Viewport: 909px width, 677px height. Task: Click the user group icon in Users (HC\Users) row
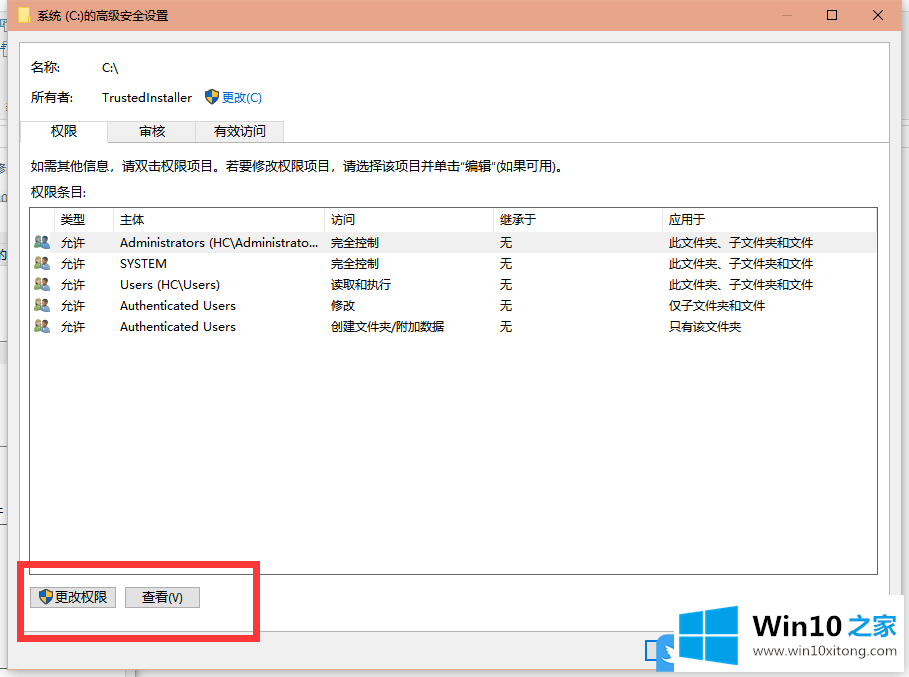tap(42, 284)
